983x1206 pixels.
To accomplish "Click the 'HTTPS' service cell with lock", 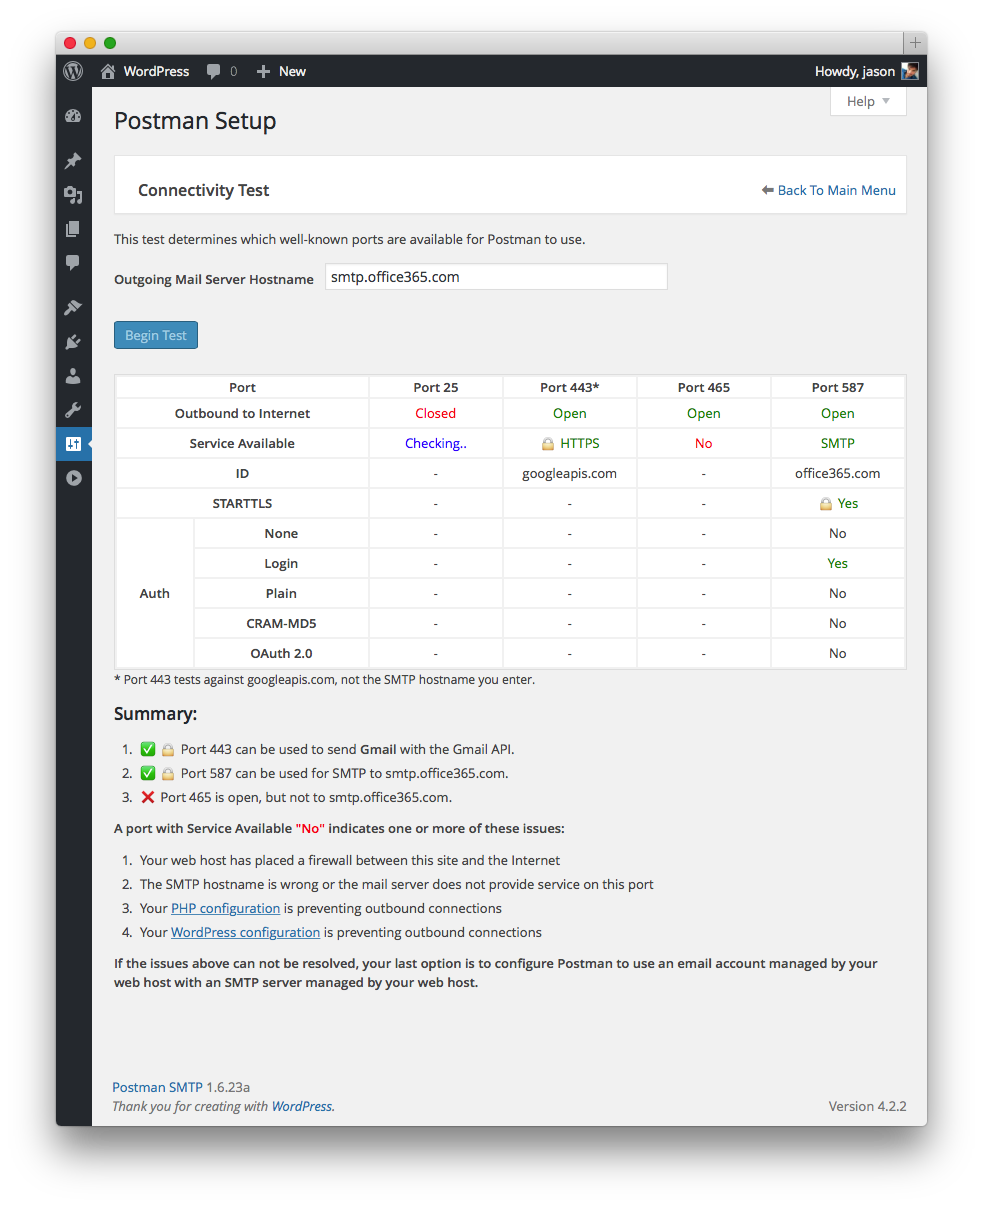I will (x=570, y=443).
